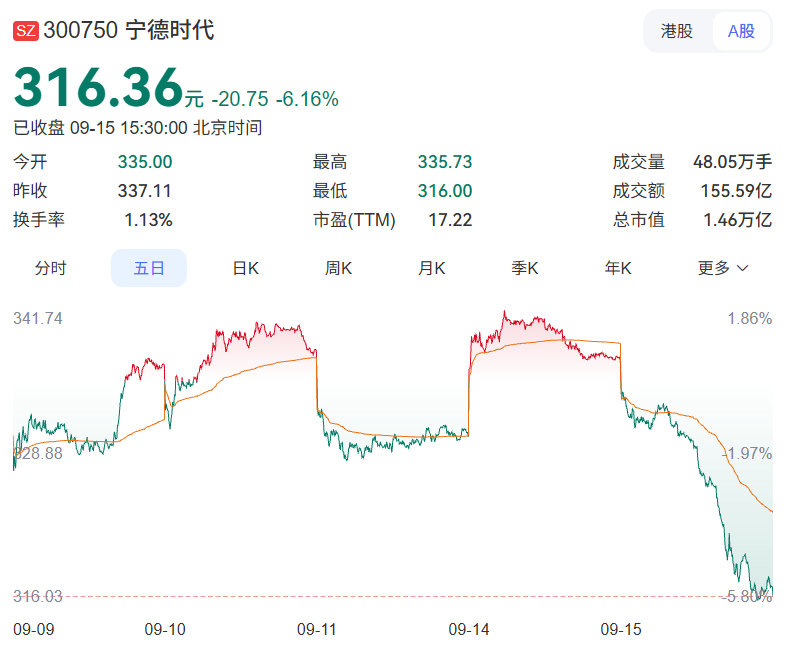Click the 09-10 date axis label
Viewport: 789px width, 650px height.
[x=165, y=629]
